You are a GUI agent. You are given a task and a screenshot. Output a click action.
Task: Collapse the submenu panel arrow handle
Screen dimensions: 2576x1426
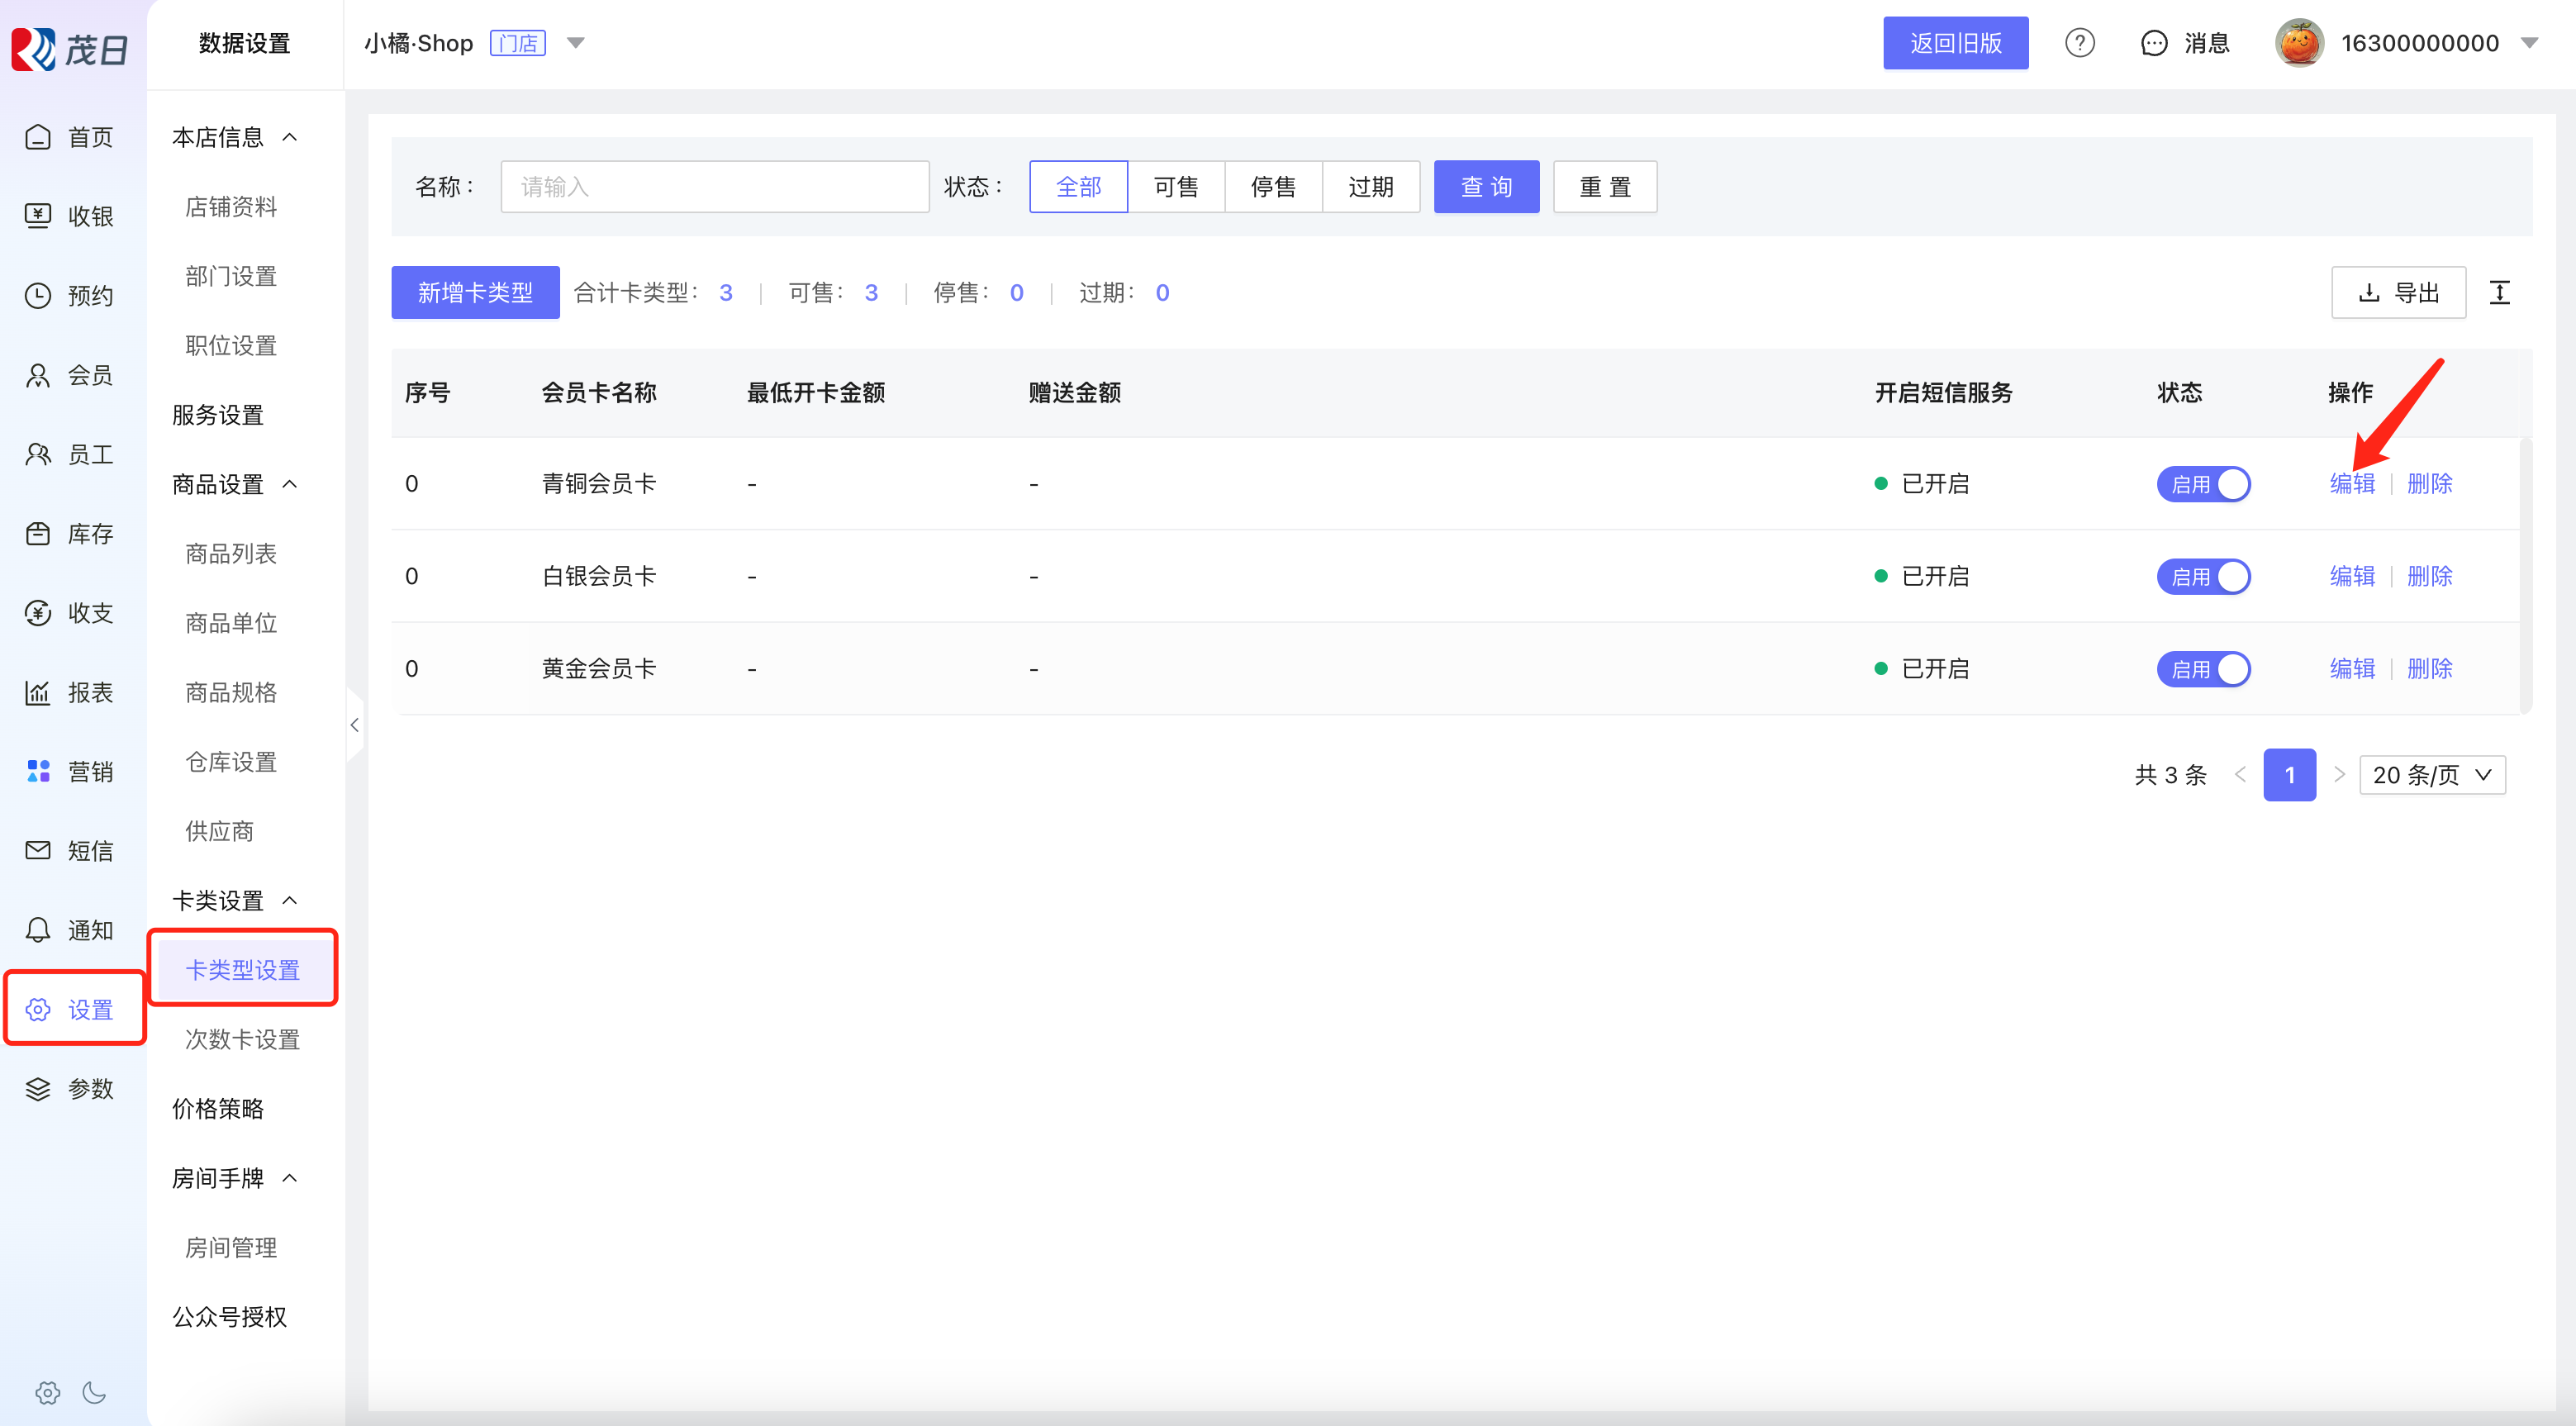tap(354, 724)
